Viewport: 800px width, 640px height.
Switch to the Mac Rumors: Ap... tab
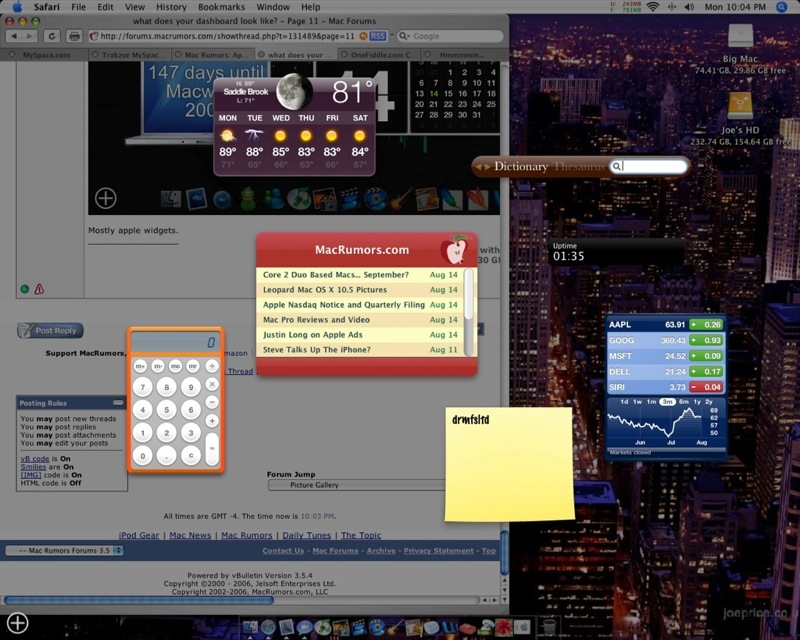pos(214,55)
